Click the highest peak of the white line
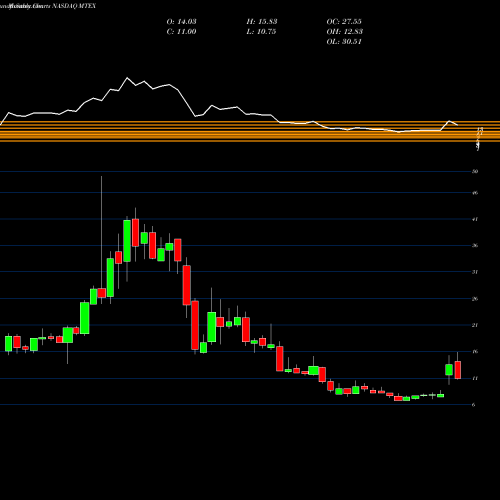Viewport: 500px width, 500px height. coord(127,78)
